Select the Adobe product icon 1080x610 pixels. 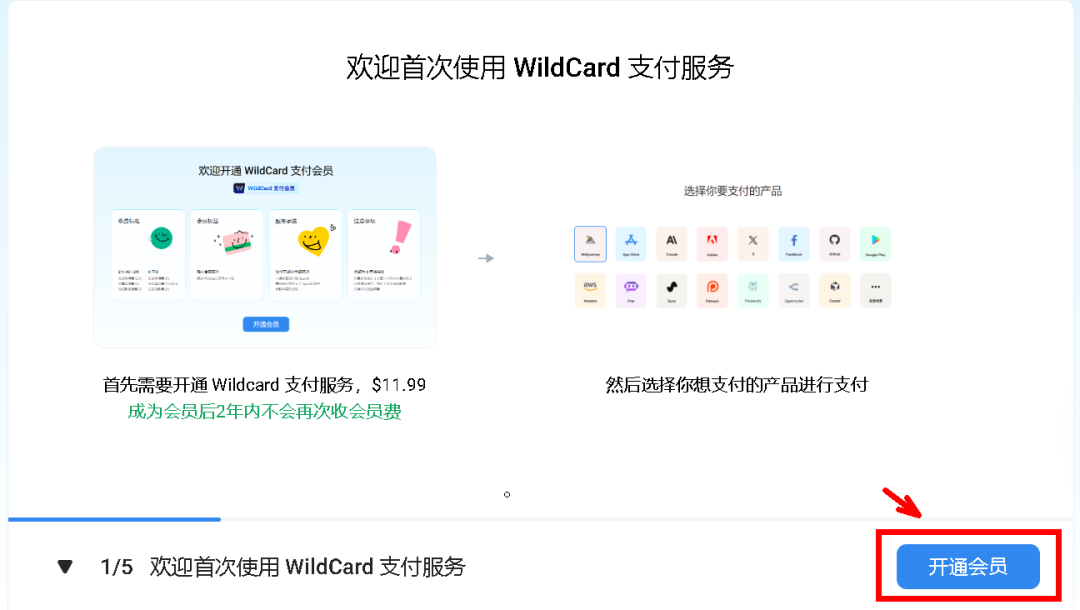pyautogui.click(x=712, y=244)
